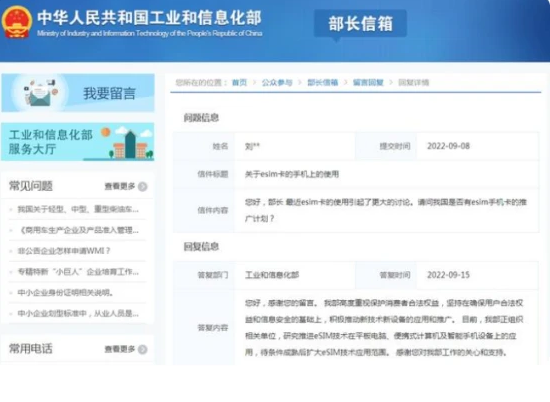Screen dimensions: 550x402
Task: Open FAQ 中小企业身份证明相关说明
Action: (65, 293)
